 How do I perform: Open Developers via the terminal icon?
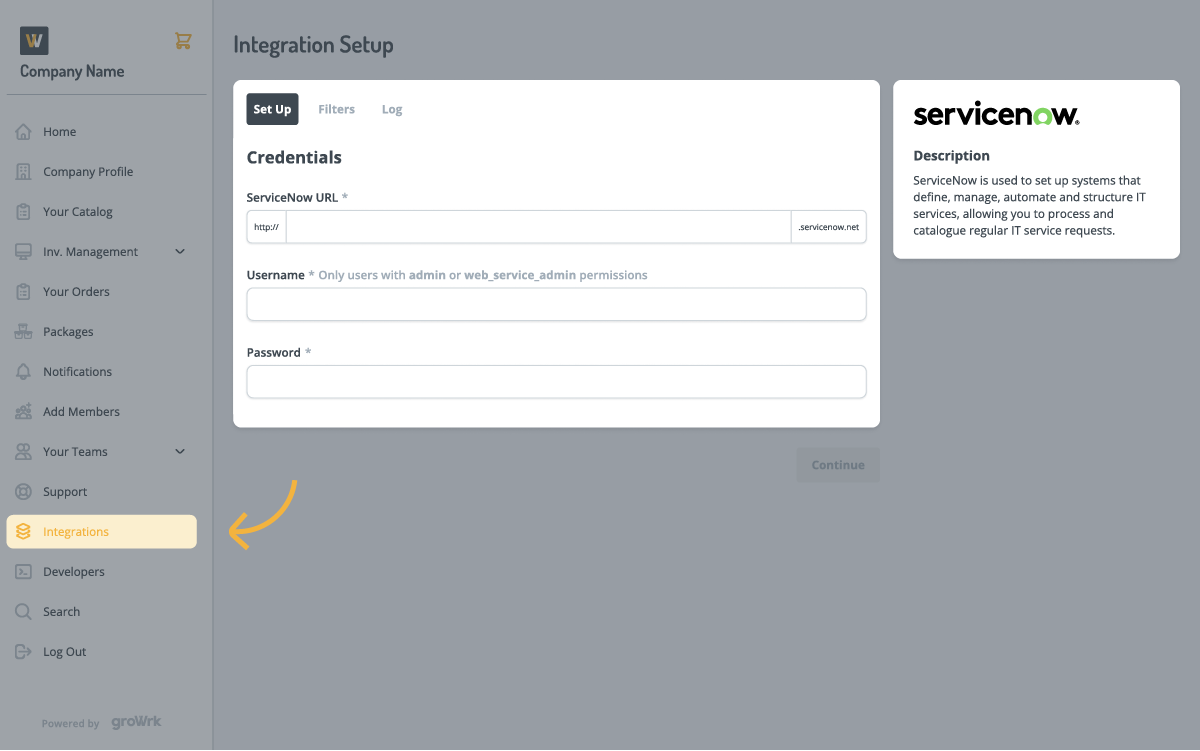22,571
